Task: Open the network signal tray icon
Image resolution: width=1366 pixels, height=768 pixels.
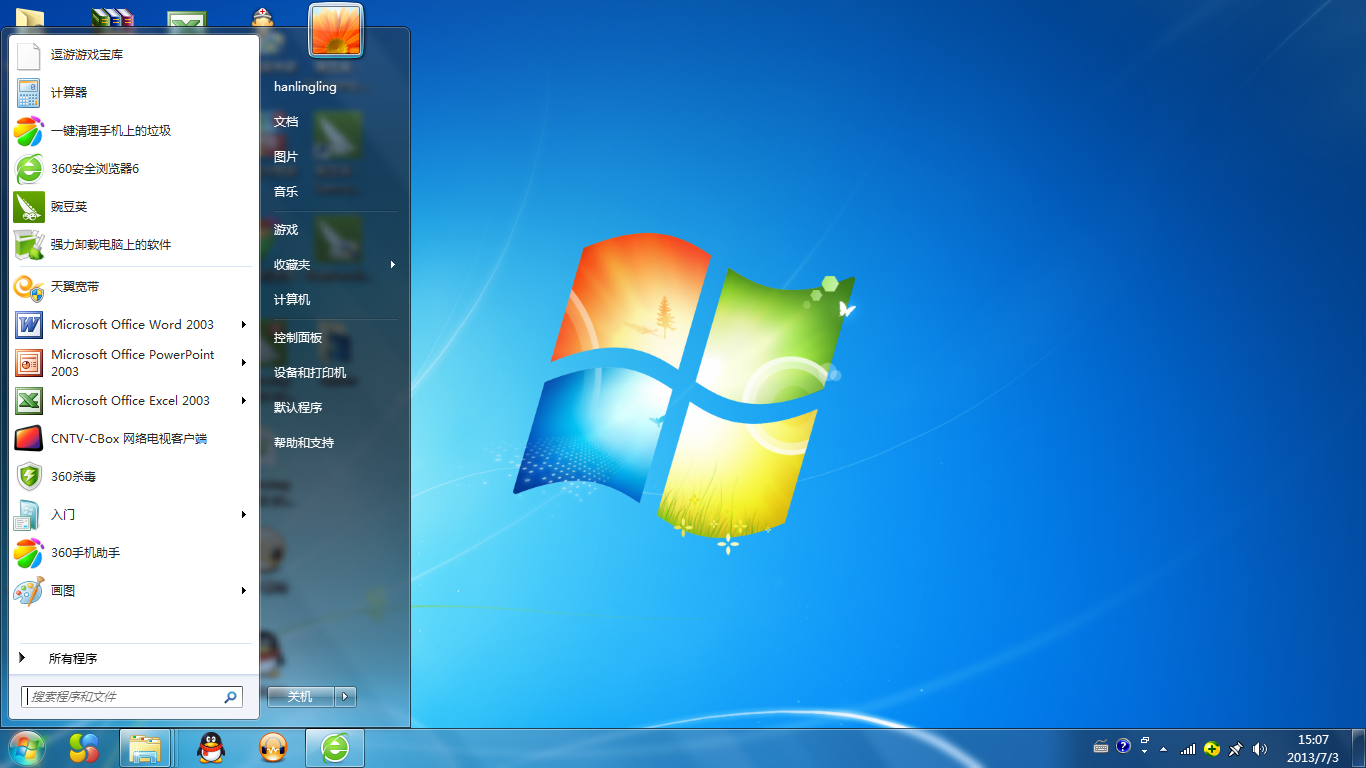Action: (x=1188, y=749)
